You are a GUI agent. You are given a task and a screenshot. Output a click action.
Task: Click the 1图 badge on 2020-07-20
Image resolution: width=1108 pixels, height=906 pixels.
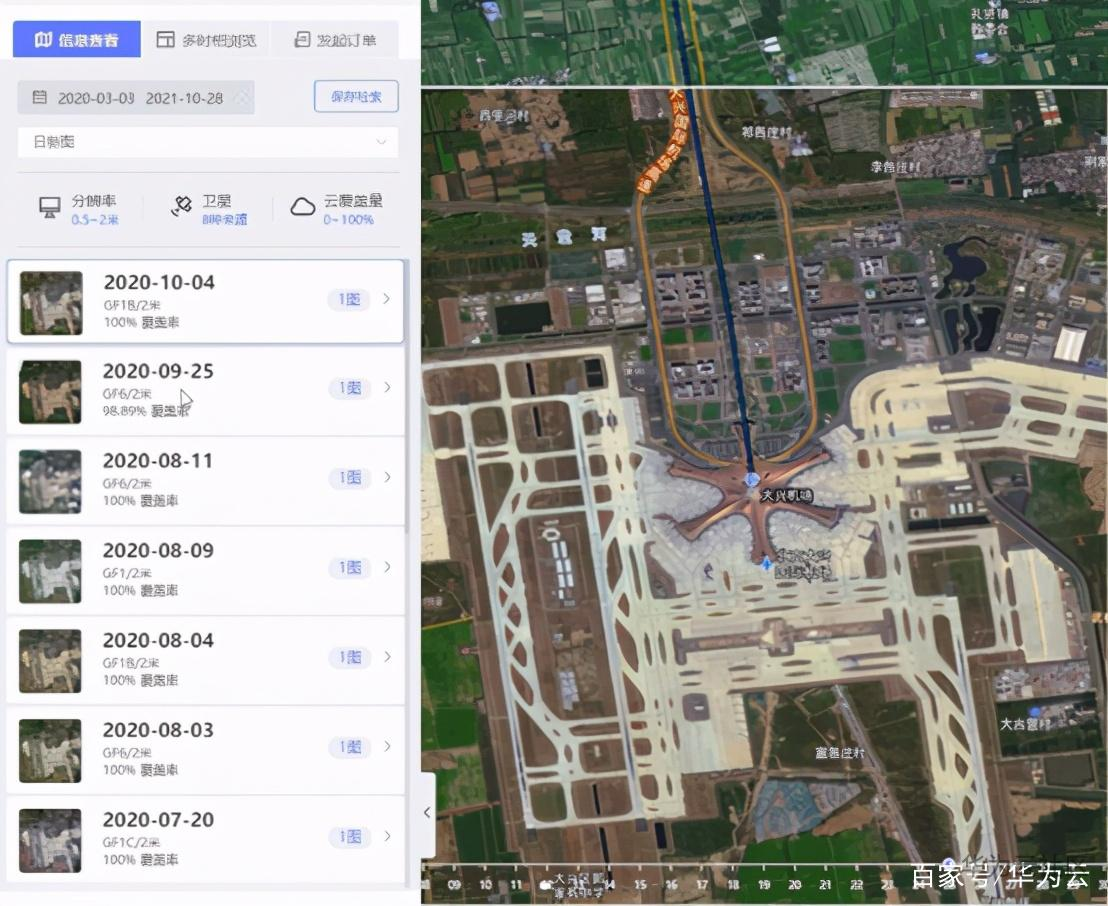coord(350,837)
